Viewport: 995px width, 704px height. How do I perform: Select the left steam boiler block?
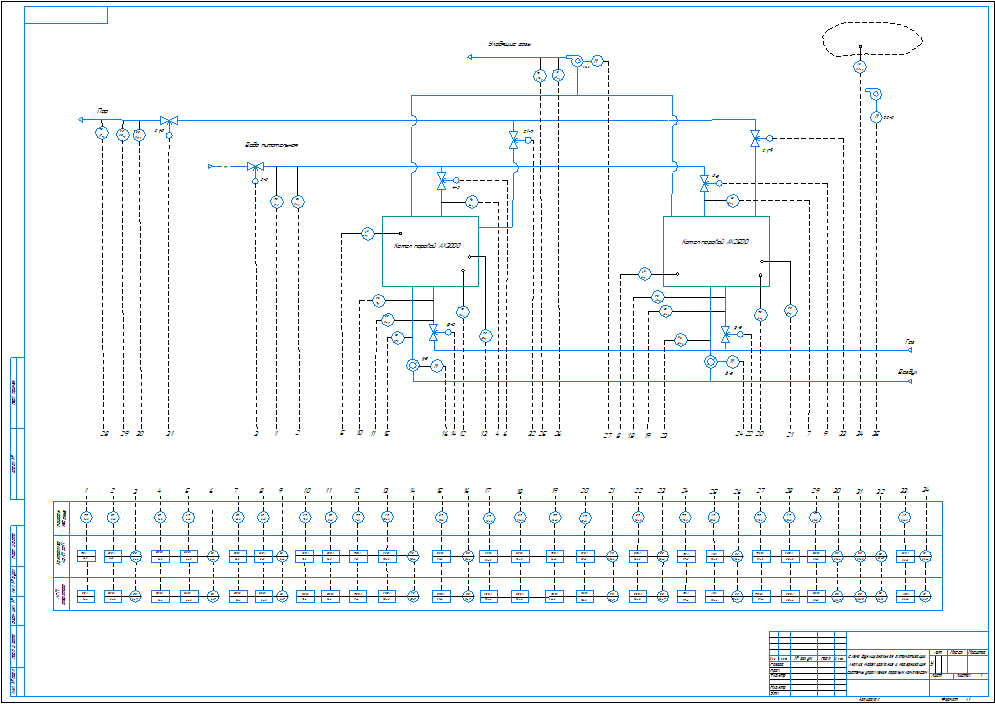coord(430,250)
